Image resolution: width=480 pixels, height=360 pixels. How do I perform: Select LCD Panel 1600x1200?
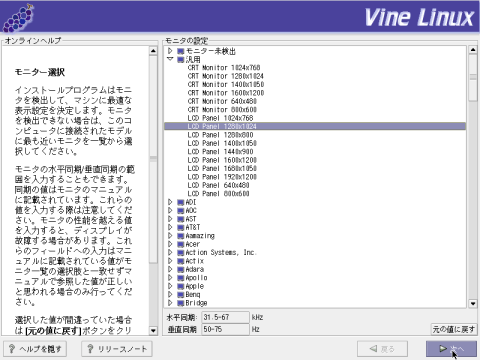222,160
